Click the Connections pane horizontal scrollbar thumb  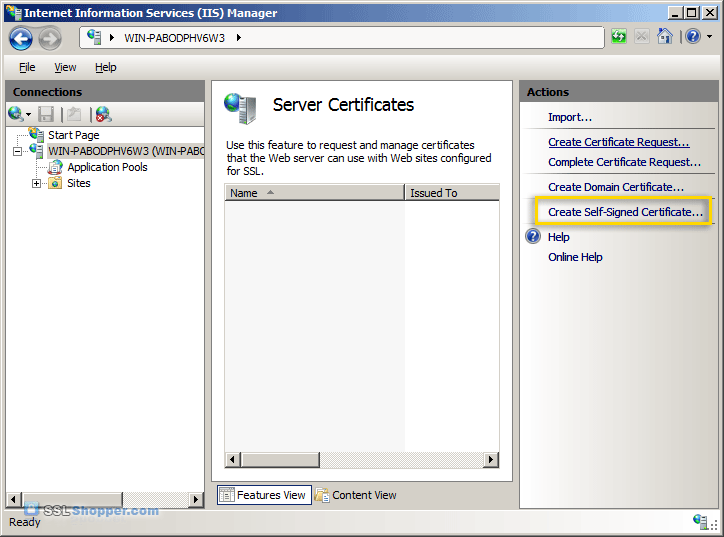tap(72, 499)
